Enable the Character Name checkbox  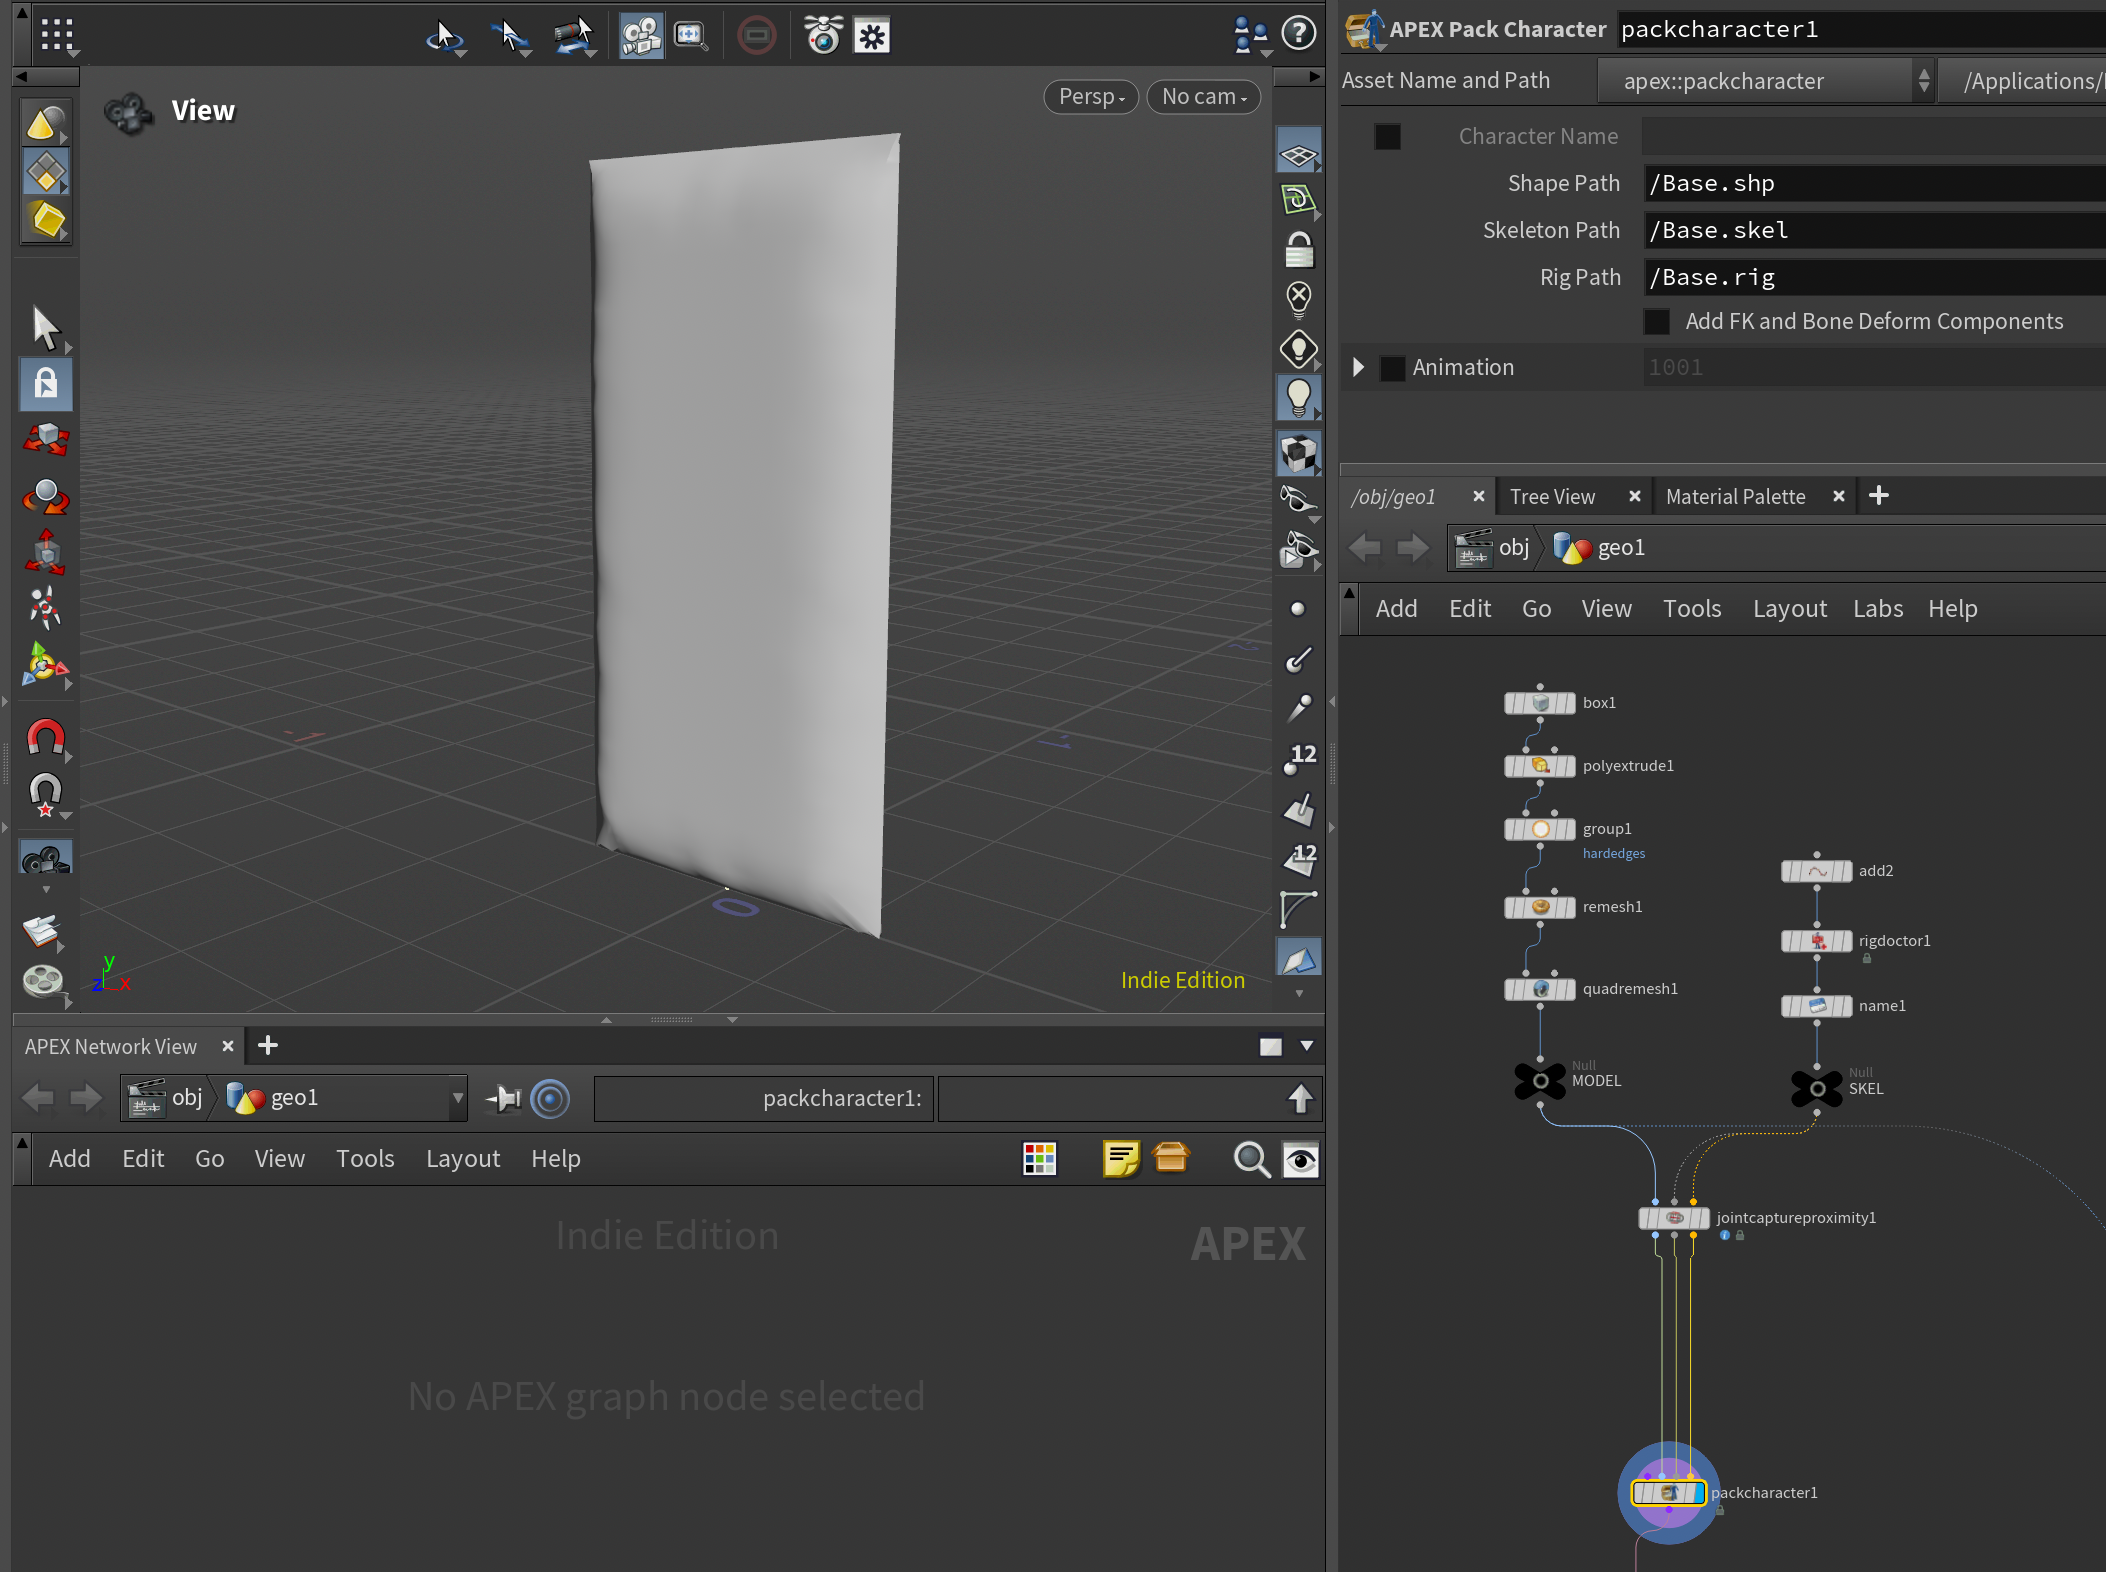(x=1387, y=136)
